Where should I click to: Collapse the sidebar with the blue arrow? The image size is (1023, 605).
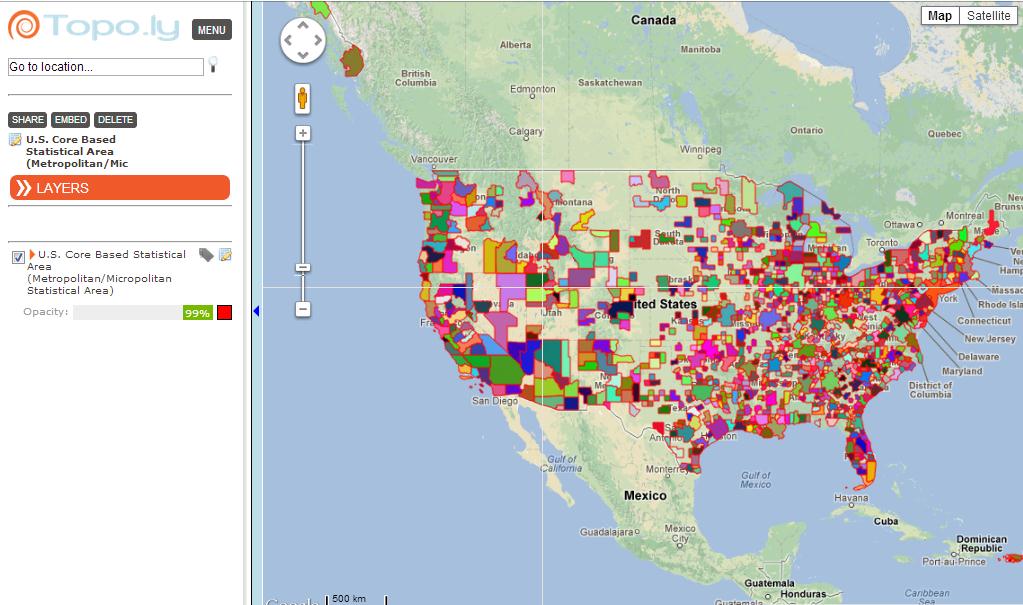(x=256, y=312)
